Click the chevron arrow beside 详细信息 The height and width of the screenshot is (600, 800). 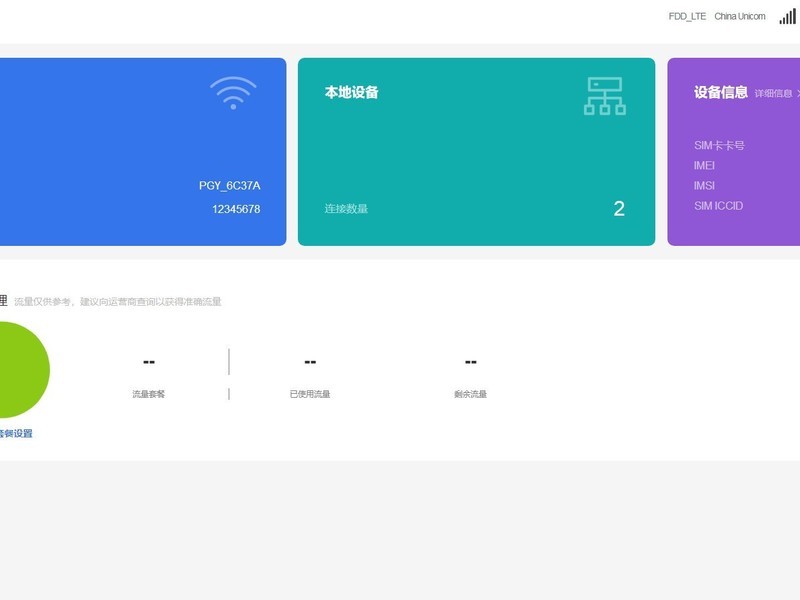798,93
